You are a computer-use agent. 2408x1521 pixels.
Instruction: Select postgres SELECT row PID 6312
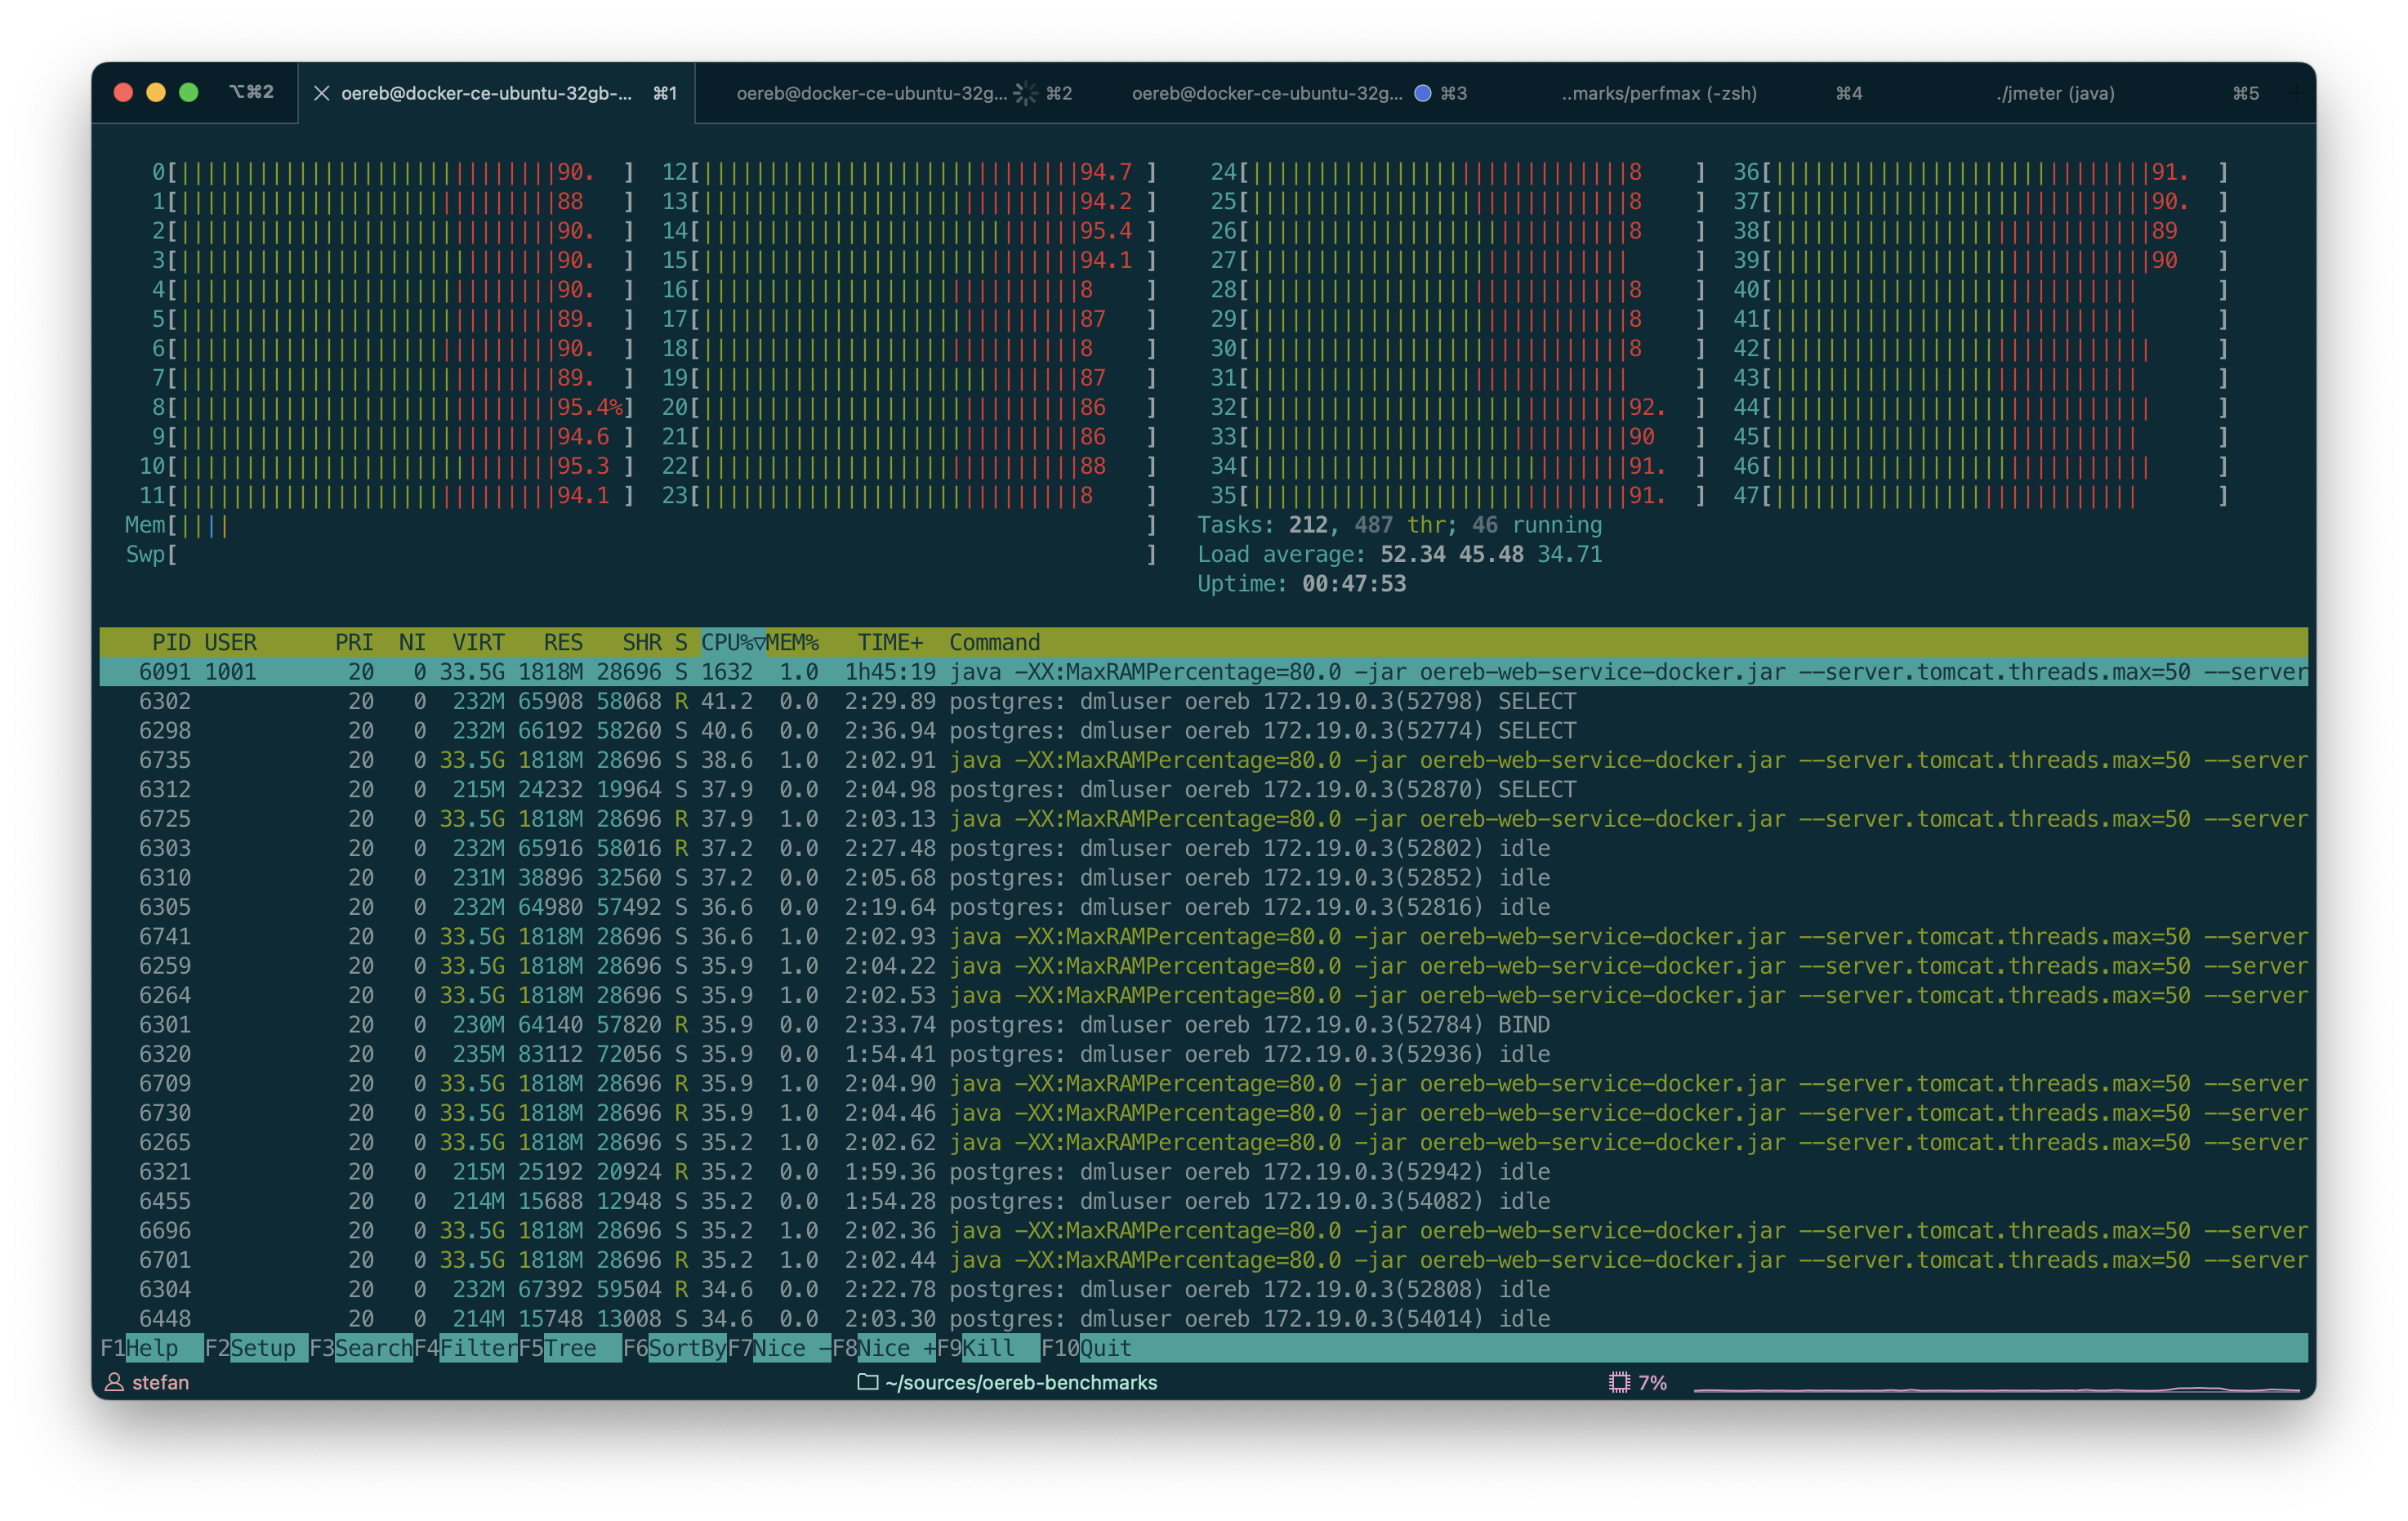pyautogui.click(x=1204, y=790)
